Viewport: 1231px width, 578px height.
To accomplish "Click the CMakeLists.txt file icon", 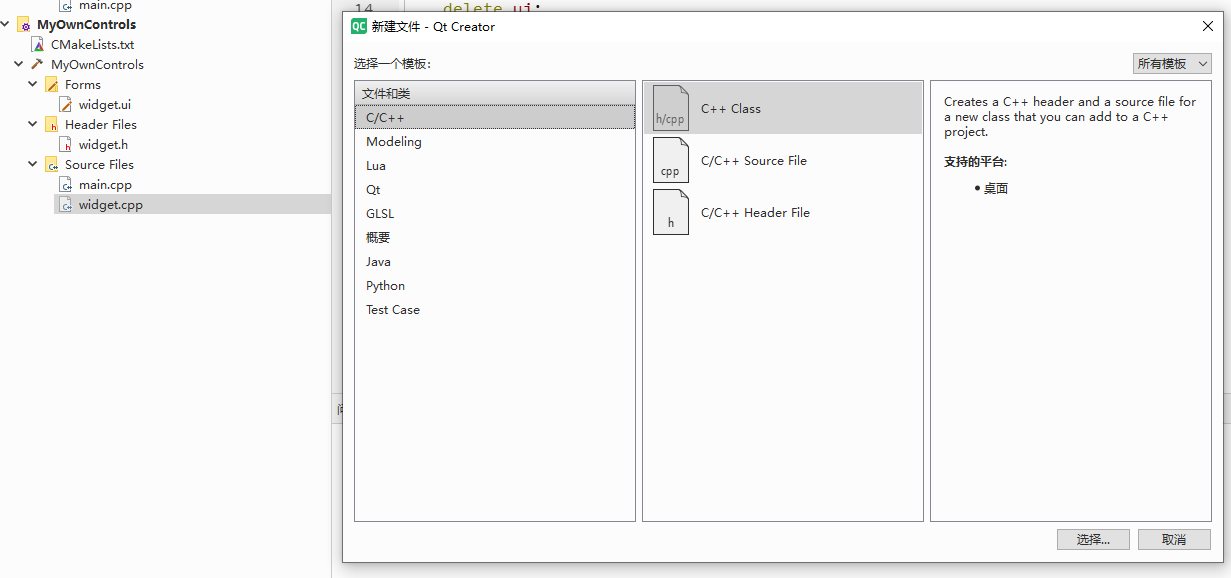I will click(x=39, y=45).
